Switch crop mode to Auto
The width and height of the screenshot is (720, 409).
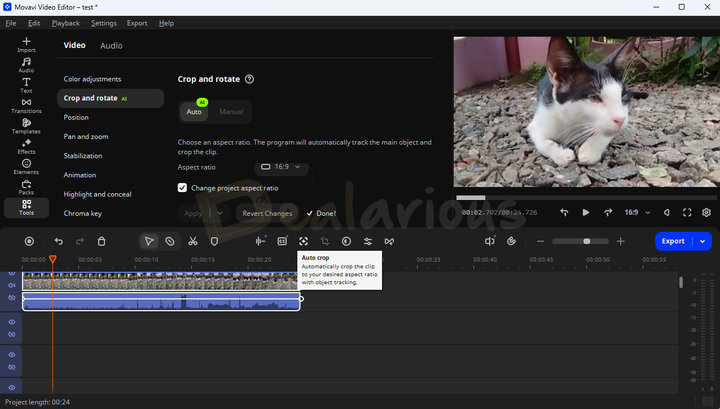(x=194, y=112)
